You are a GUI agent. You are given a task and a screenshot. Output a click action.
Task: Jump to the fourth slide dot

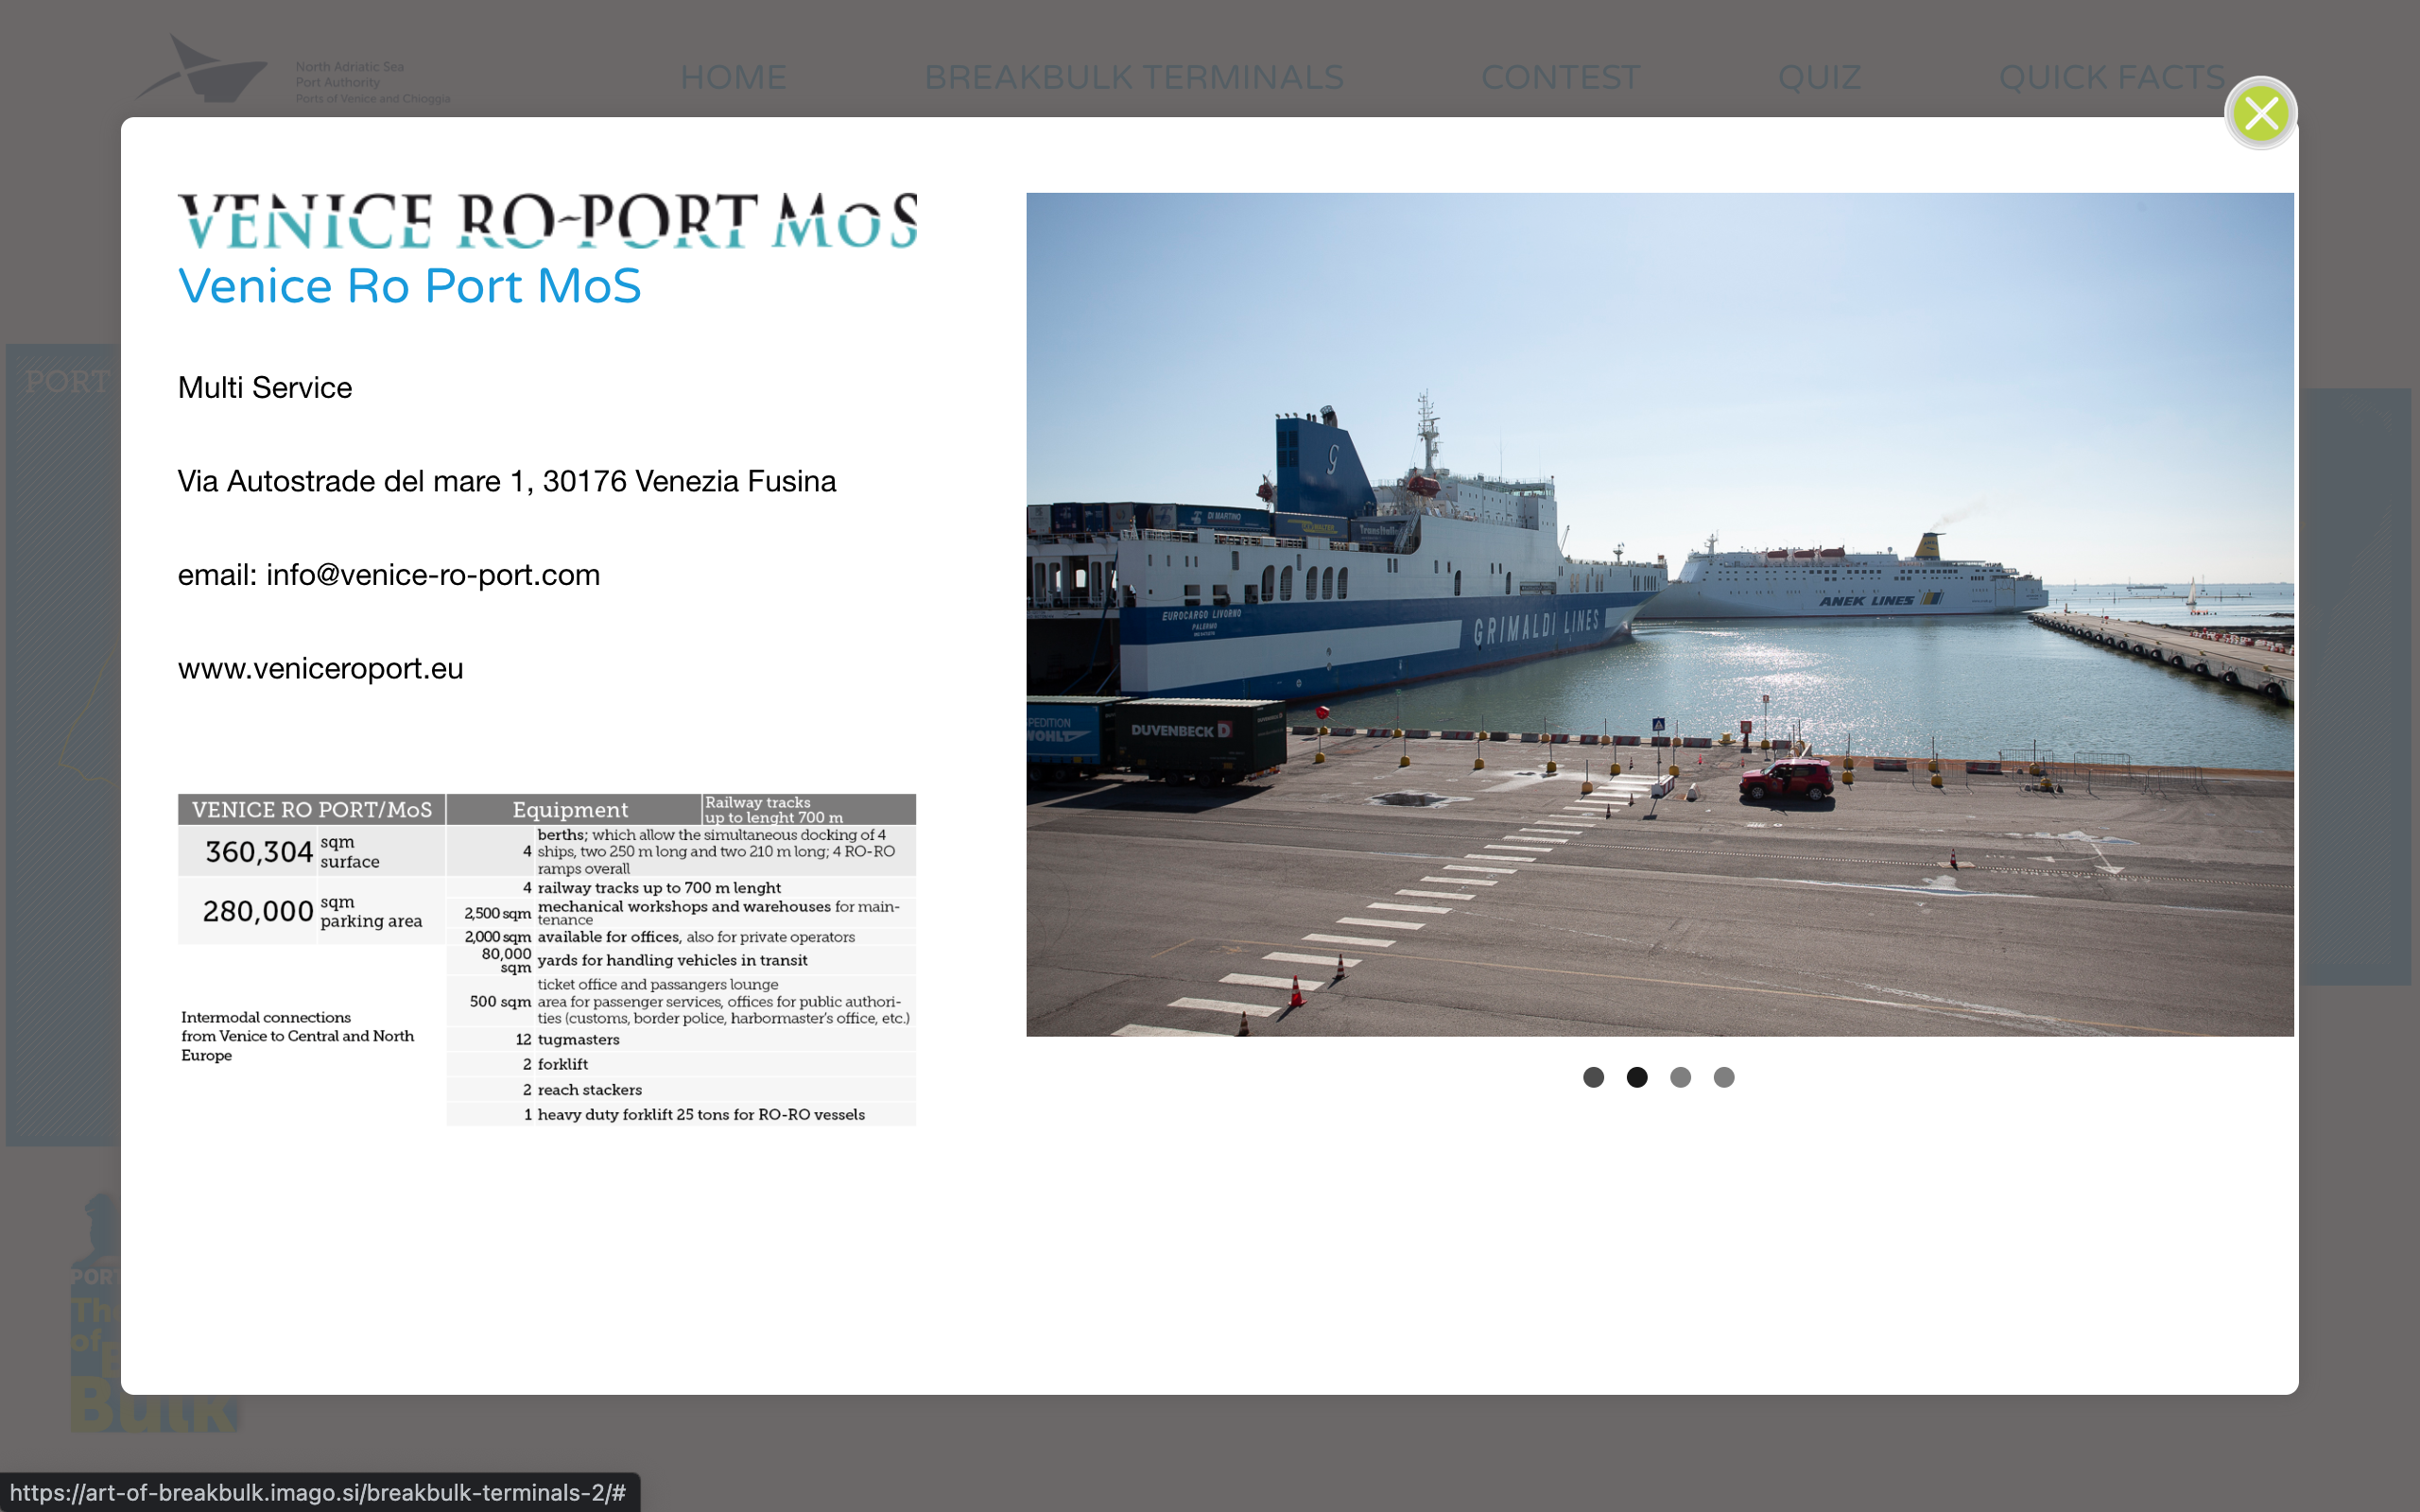click(x=1724, y=1077)
